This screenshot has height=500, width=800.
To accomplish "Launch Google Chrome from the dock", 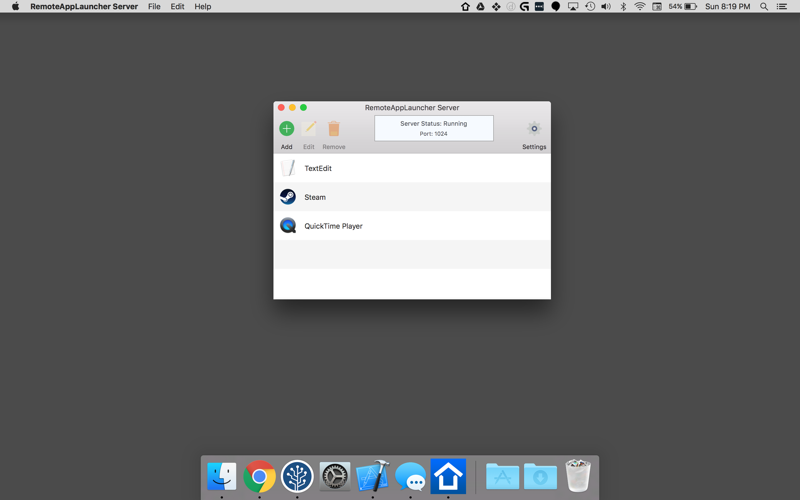I will tap(259, 476).
